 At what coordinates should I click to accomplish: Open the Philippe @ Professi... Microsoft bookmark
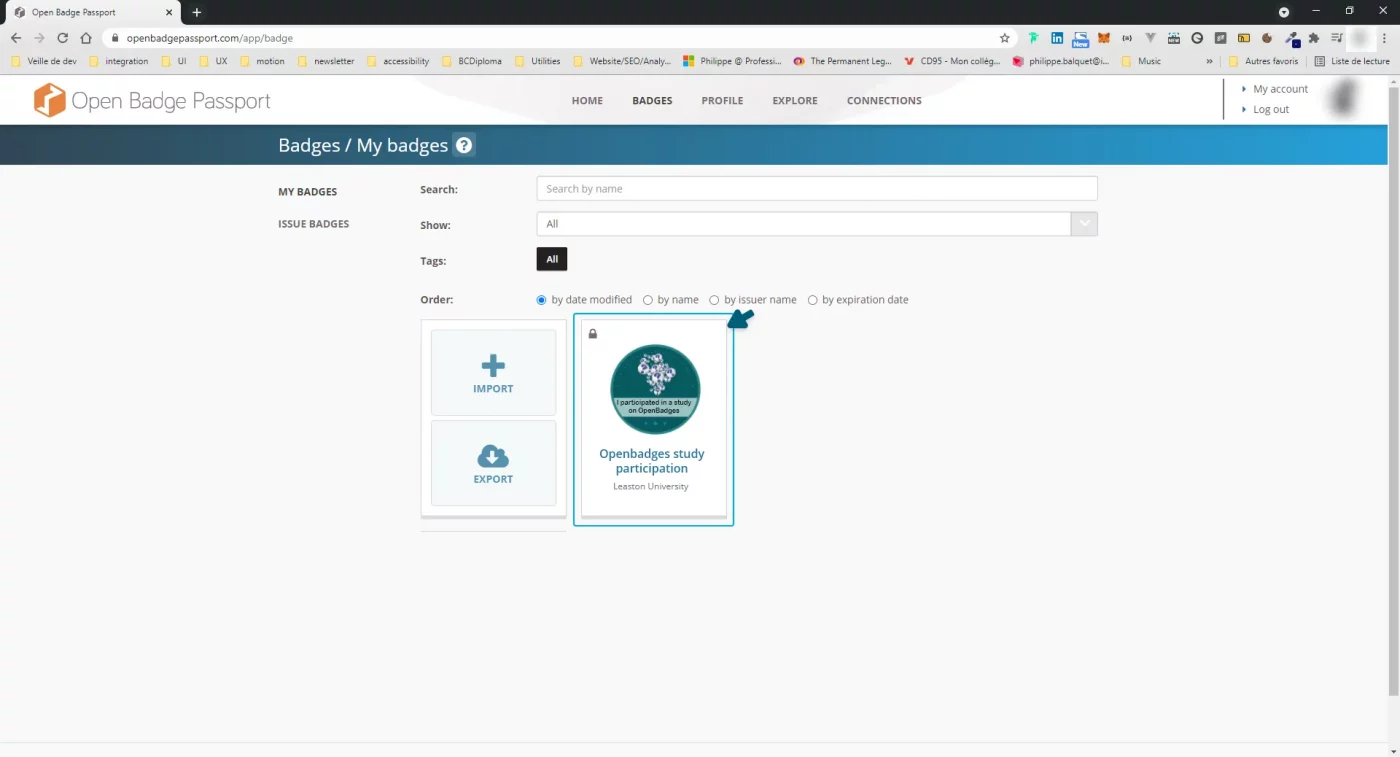[x=732, y=61]
